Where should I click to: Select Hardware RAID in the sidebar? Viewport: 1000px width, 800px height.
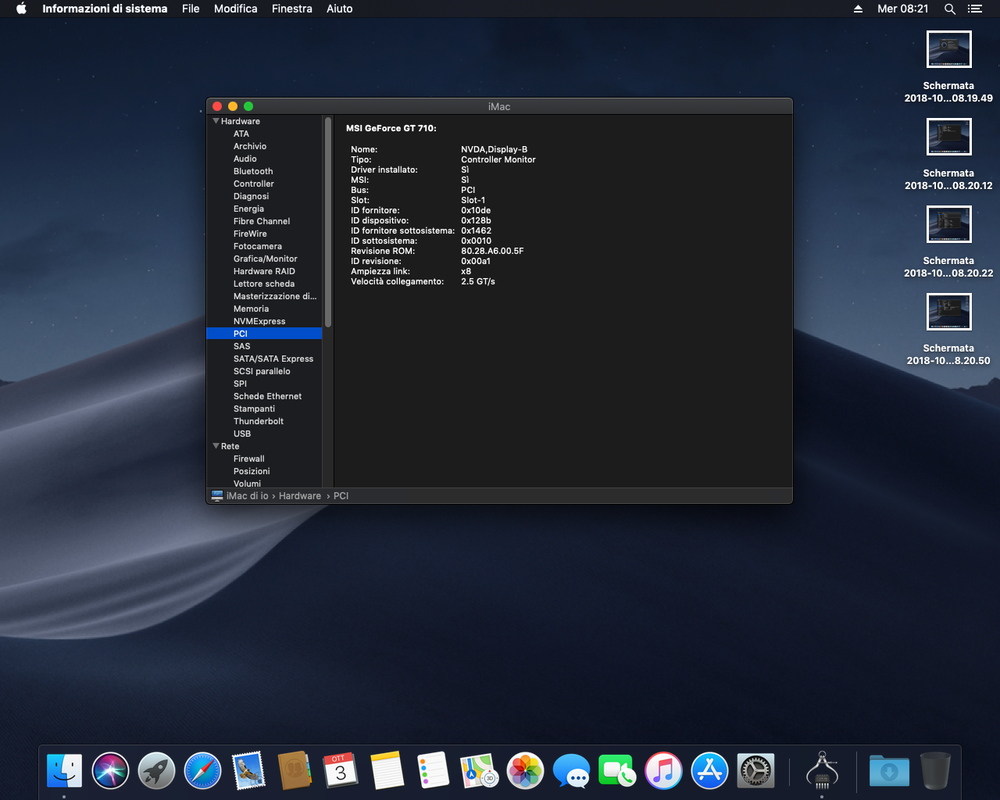[264, 271]
